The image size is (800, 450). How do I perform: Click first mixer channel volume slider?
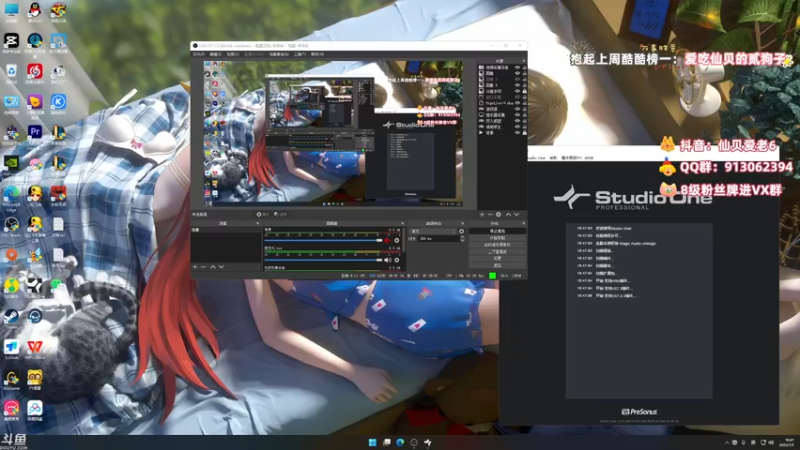coord(323,240)
